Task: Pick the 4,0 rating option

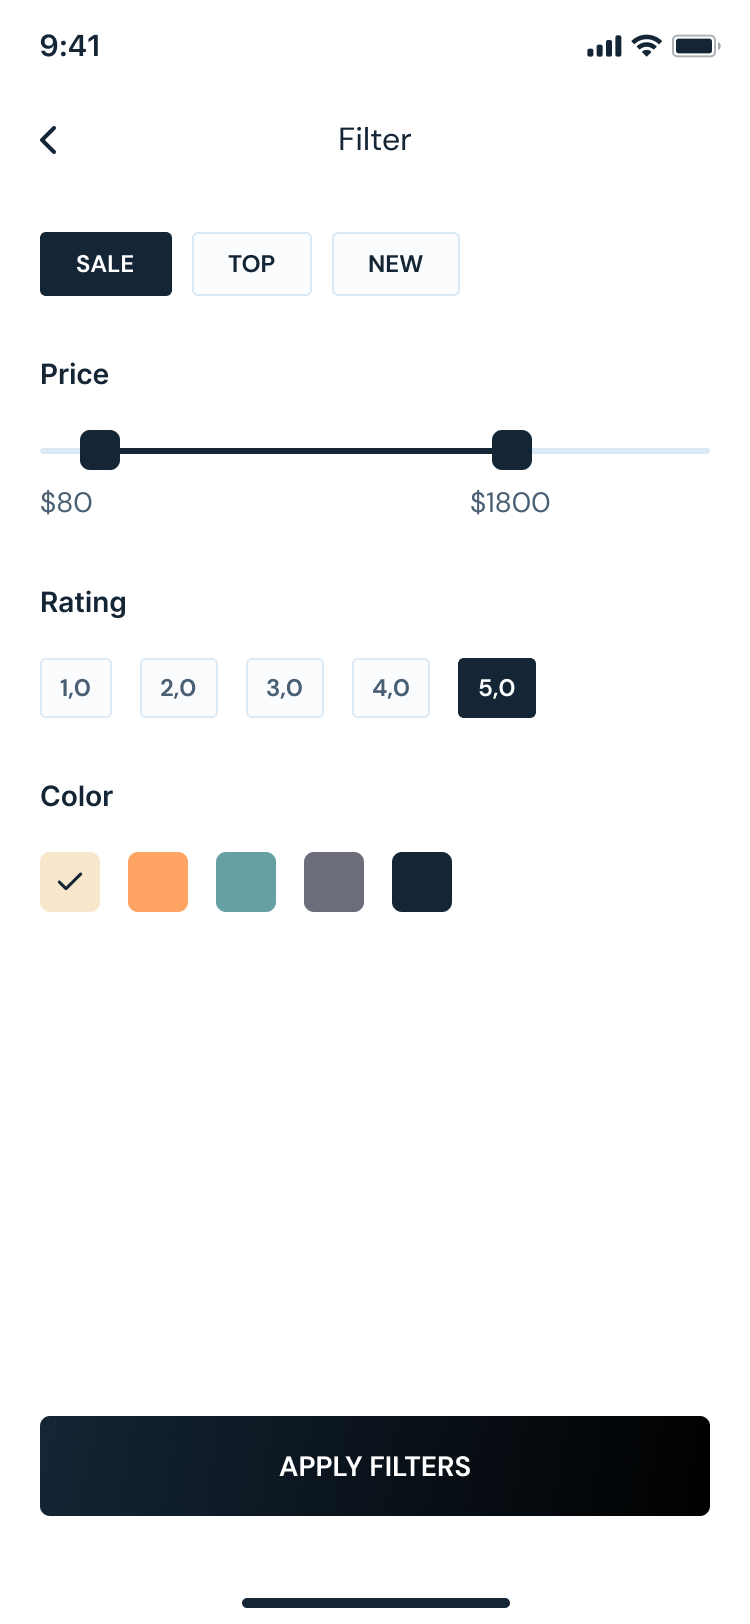Action: tap(391, 688)
